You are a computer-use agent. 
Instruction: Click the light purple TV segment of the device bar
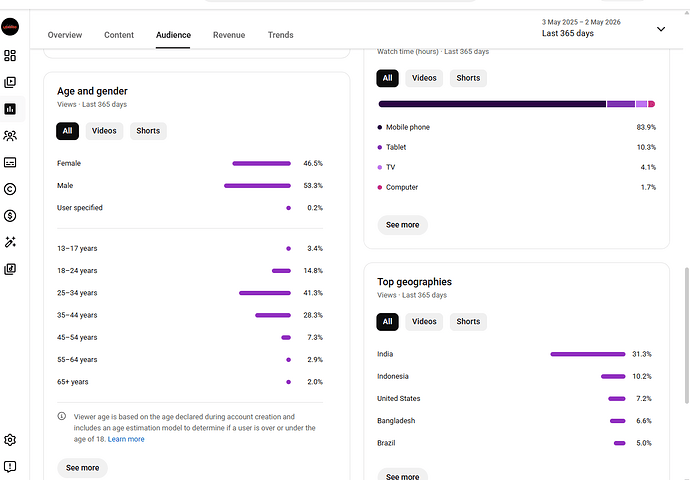641,104
